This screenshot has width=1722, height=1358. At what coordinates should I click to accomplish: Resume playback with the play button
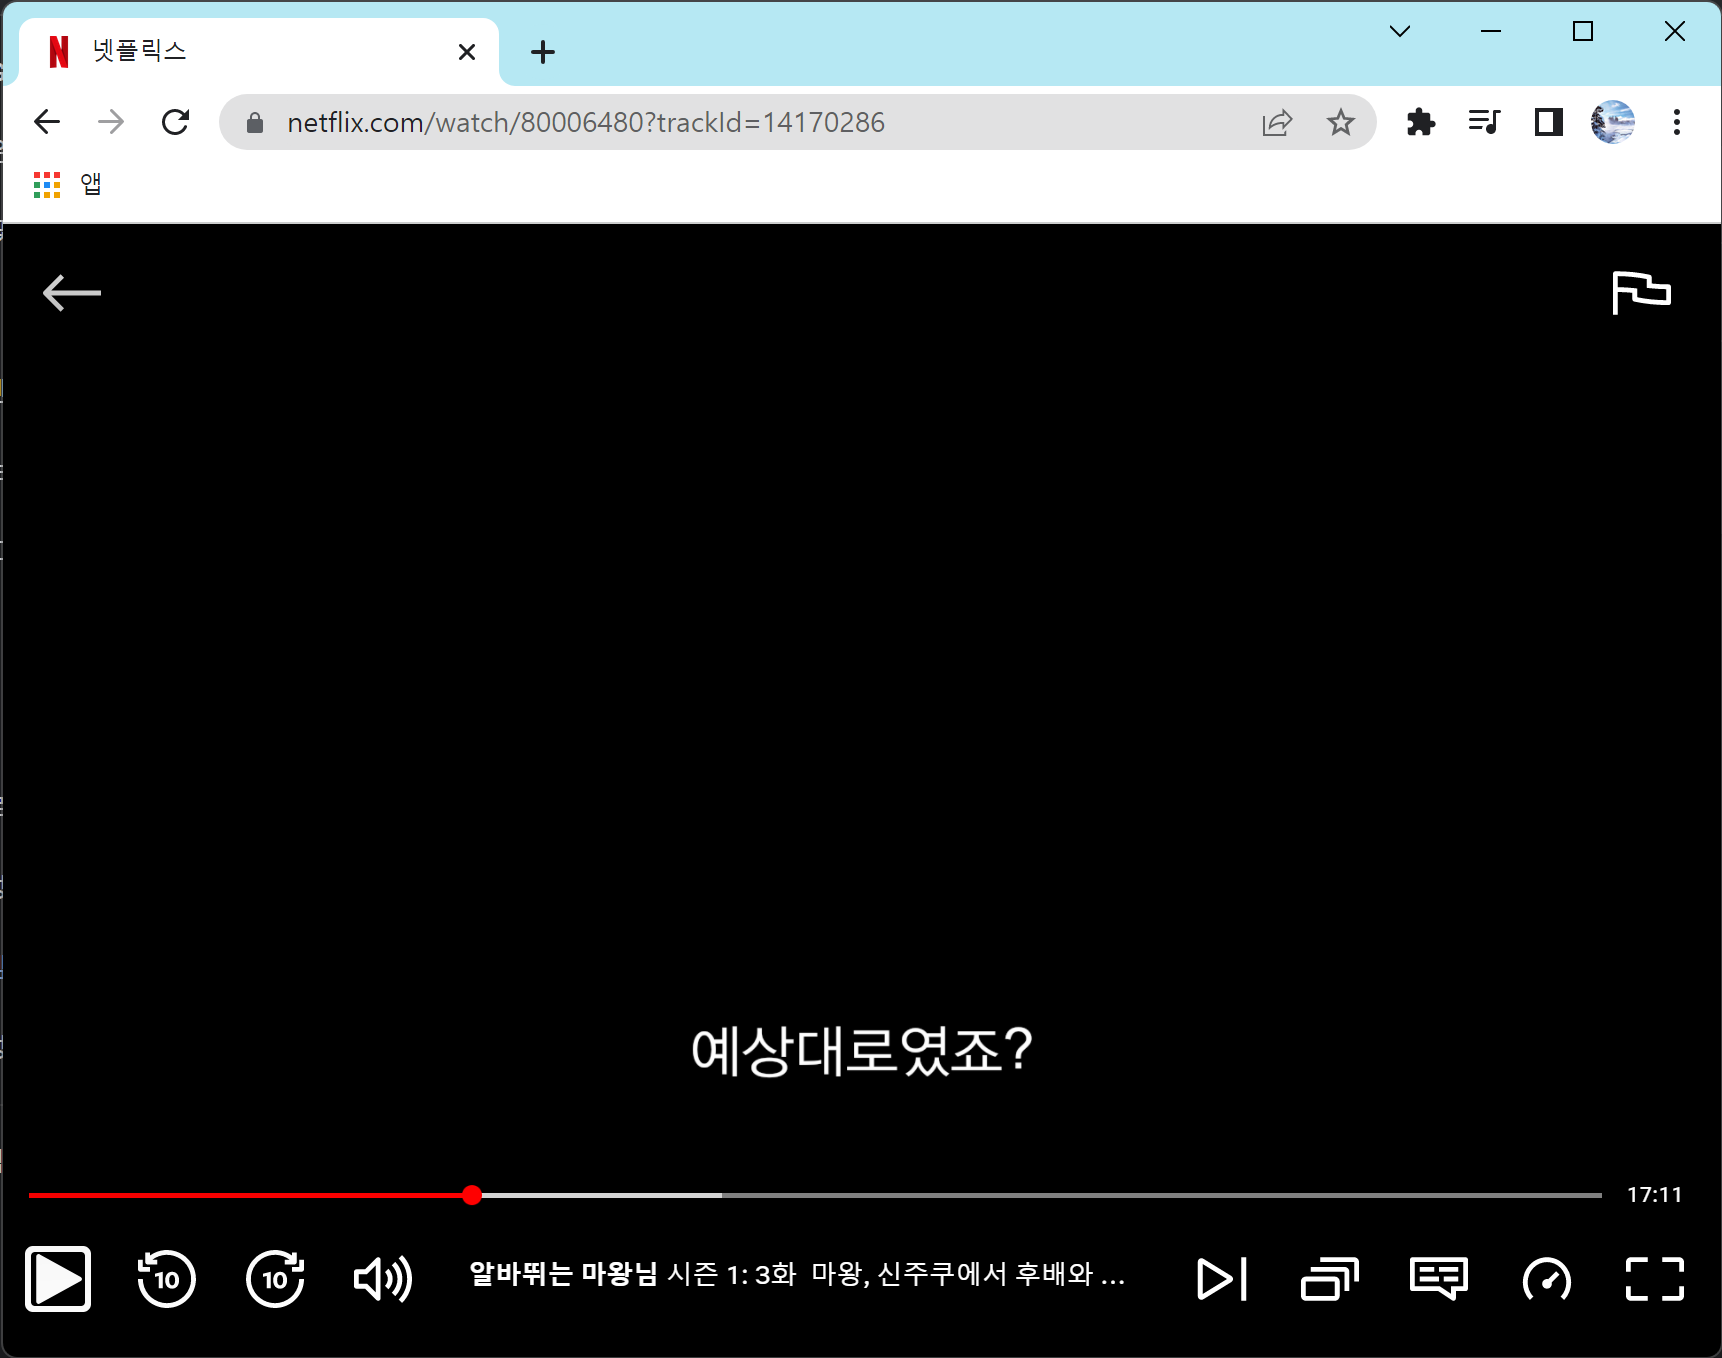point(58,1278)
